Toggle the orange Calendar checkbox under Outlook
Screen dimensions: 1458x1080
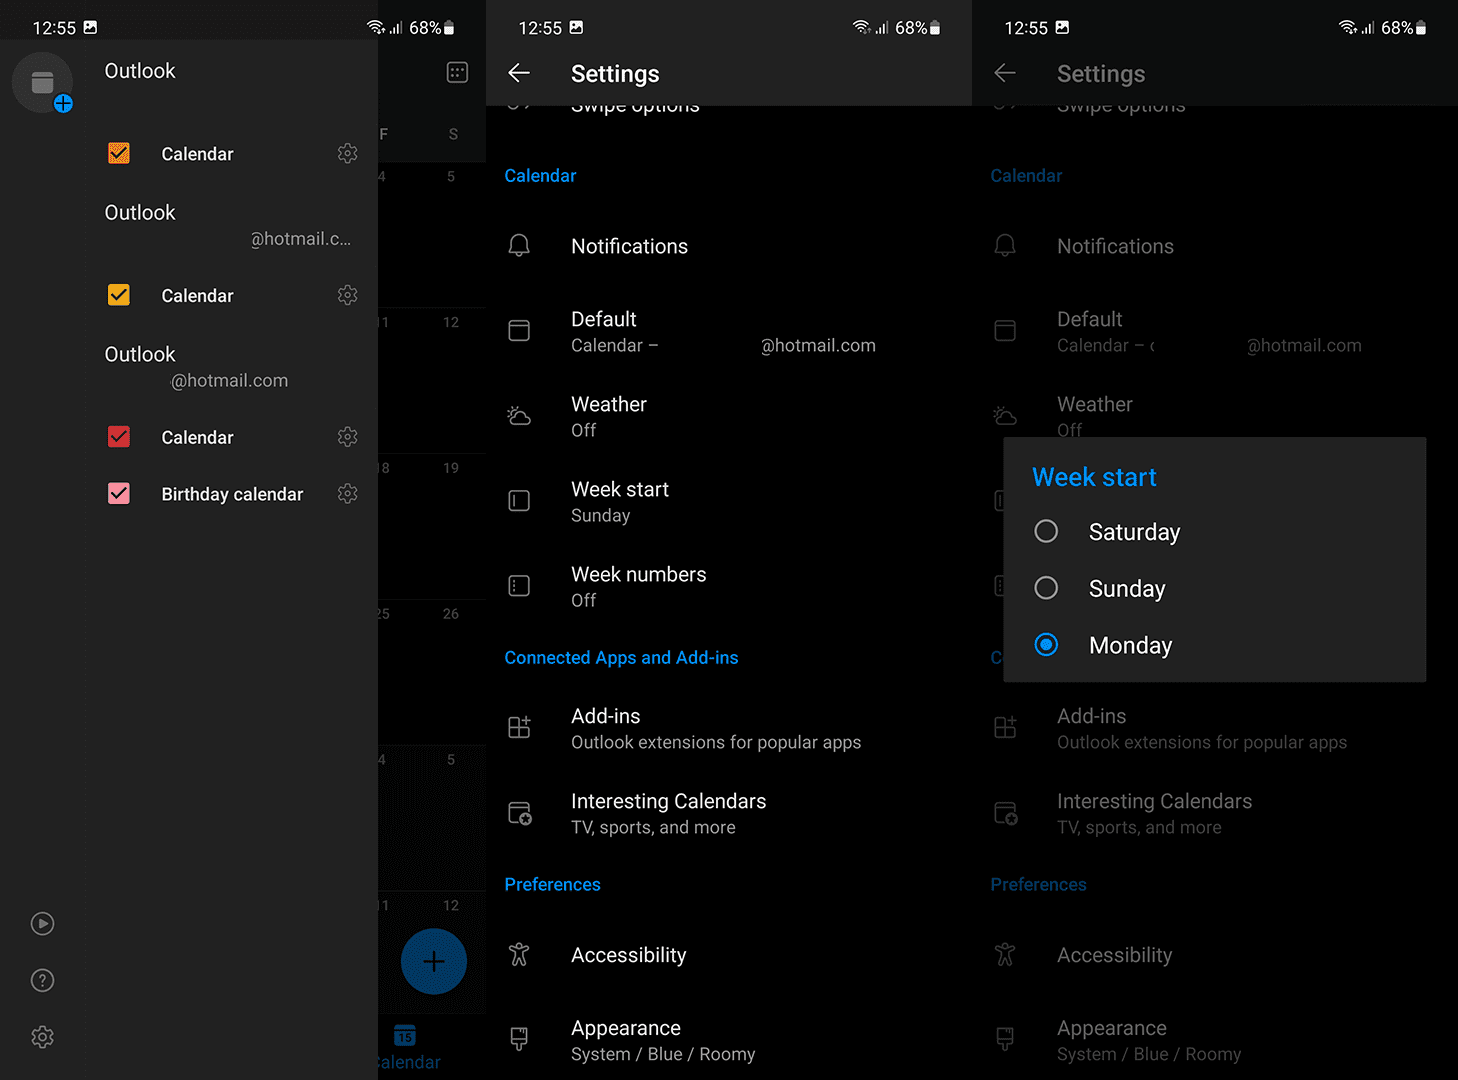tap(118, 153)
